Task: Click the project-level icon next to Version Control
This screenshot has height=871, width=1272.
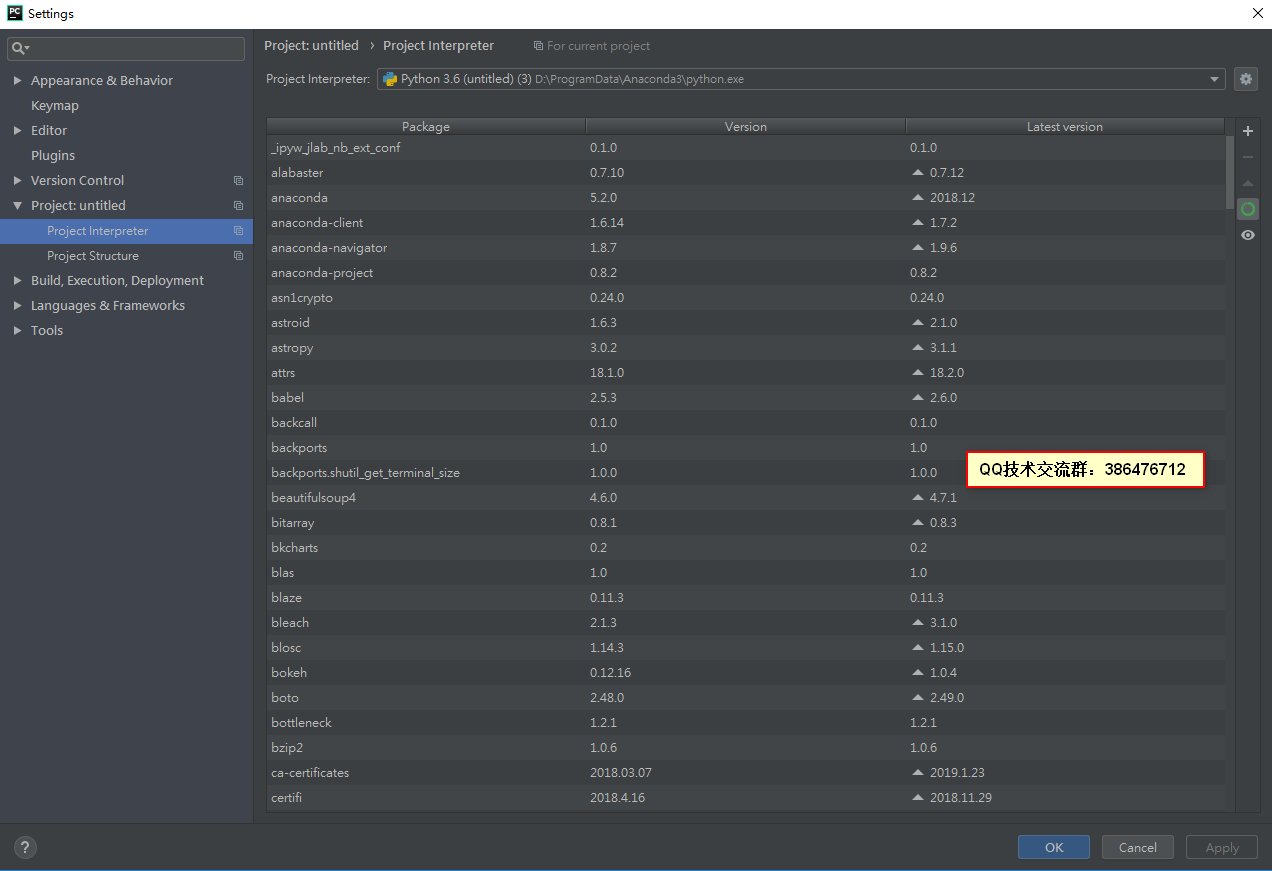Action: coord(238,181)
